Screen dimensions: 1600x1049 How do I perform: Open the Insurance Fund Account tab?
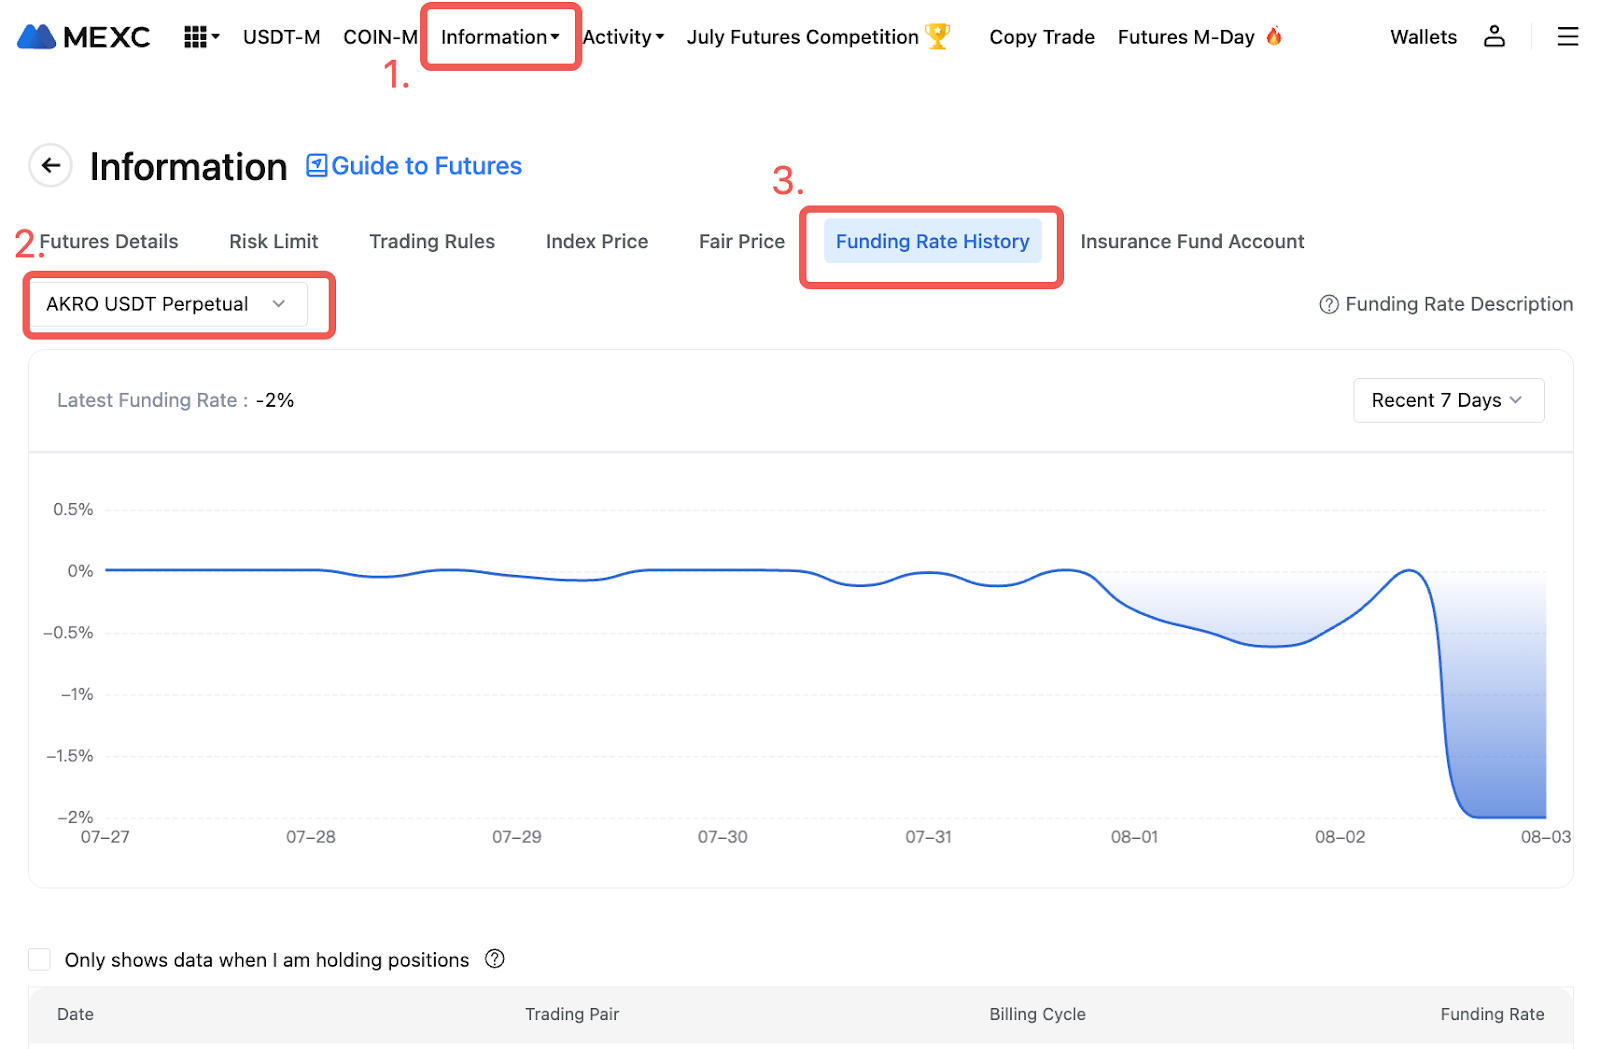1191,241
